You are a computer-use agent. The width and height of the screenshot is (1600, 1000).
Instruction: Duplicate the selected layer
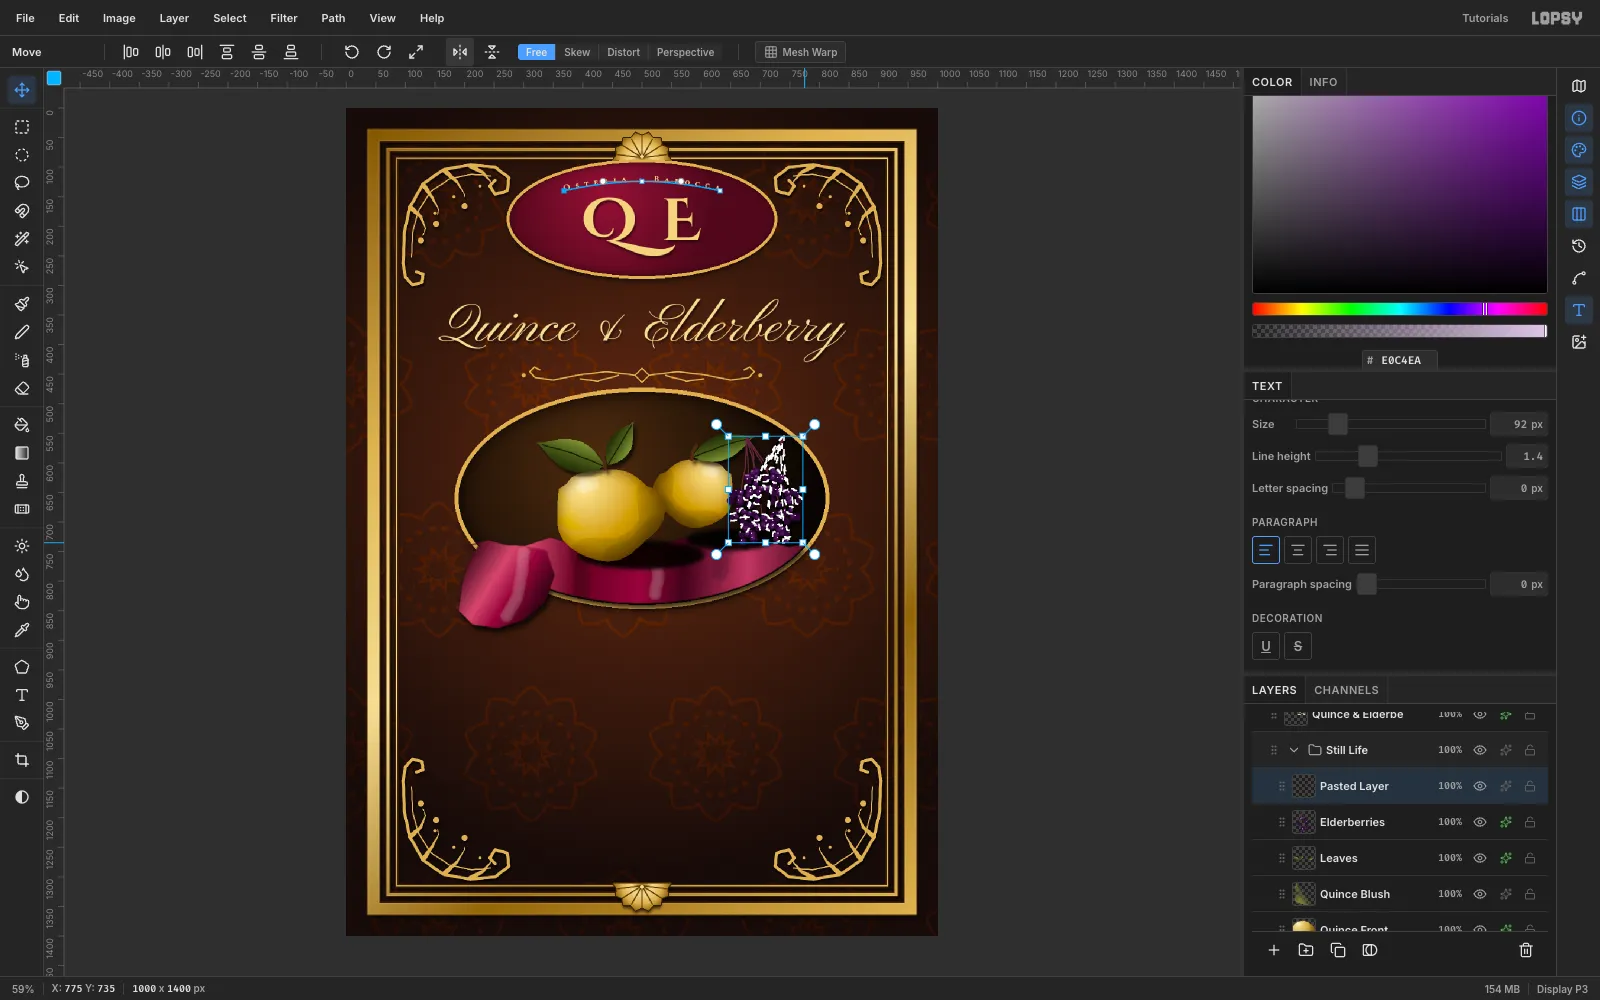tap(1338, 950)
